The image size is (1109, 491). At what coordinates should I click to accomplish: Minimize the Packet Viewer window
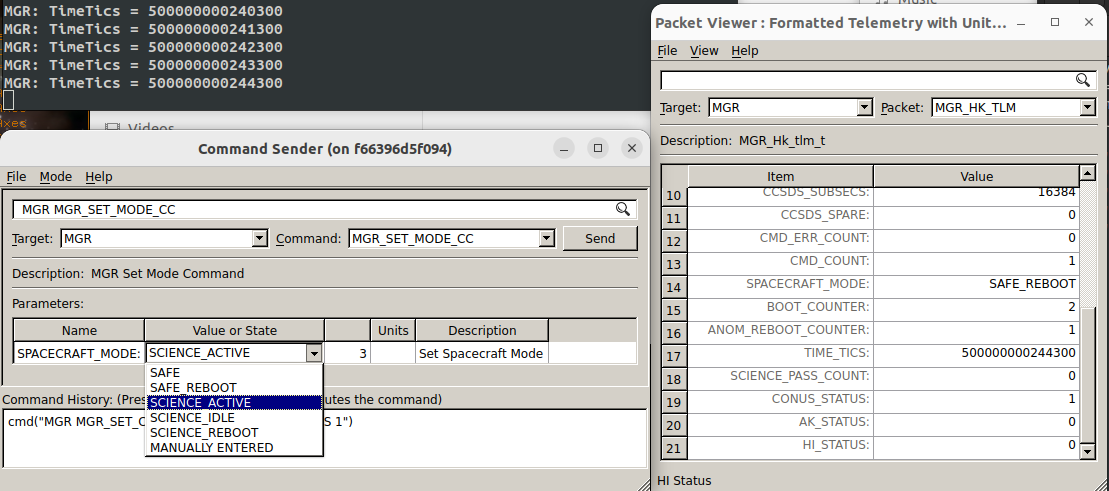(1021, 23)
